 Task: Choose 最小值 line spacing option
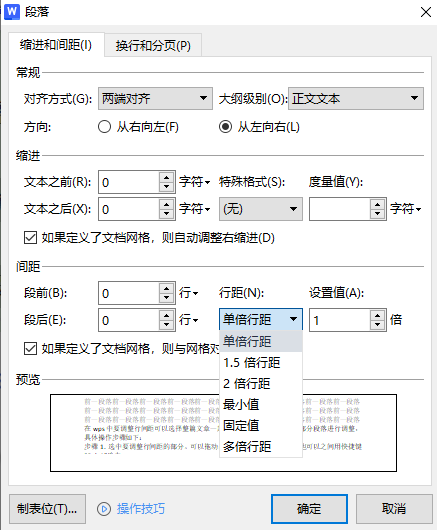[x=261, y=404]
